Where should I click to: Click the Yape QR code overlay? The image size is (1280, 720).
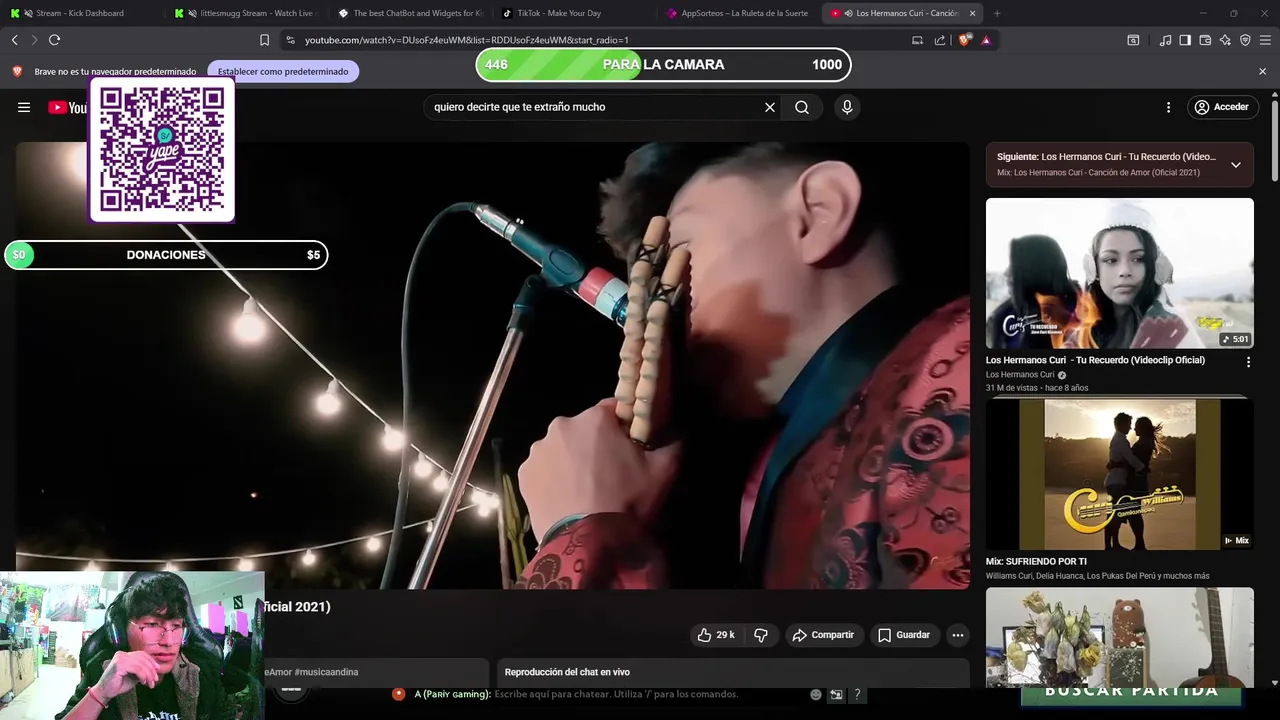pyautogui.click(x=162, y=150)
